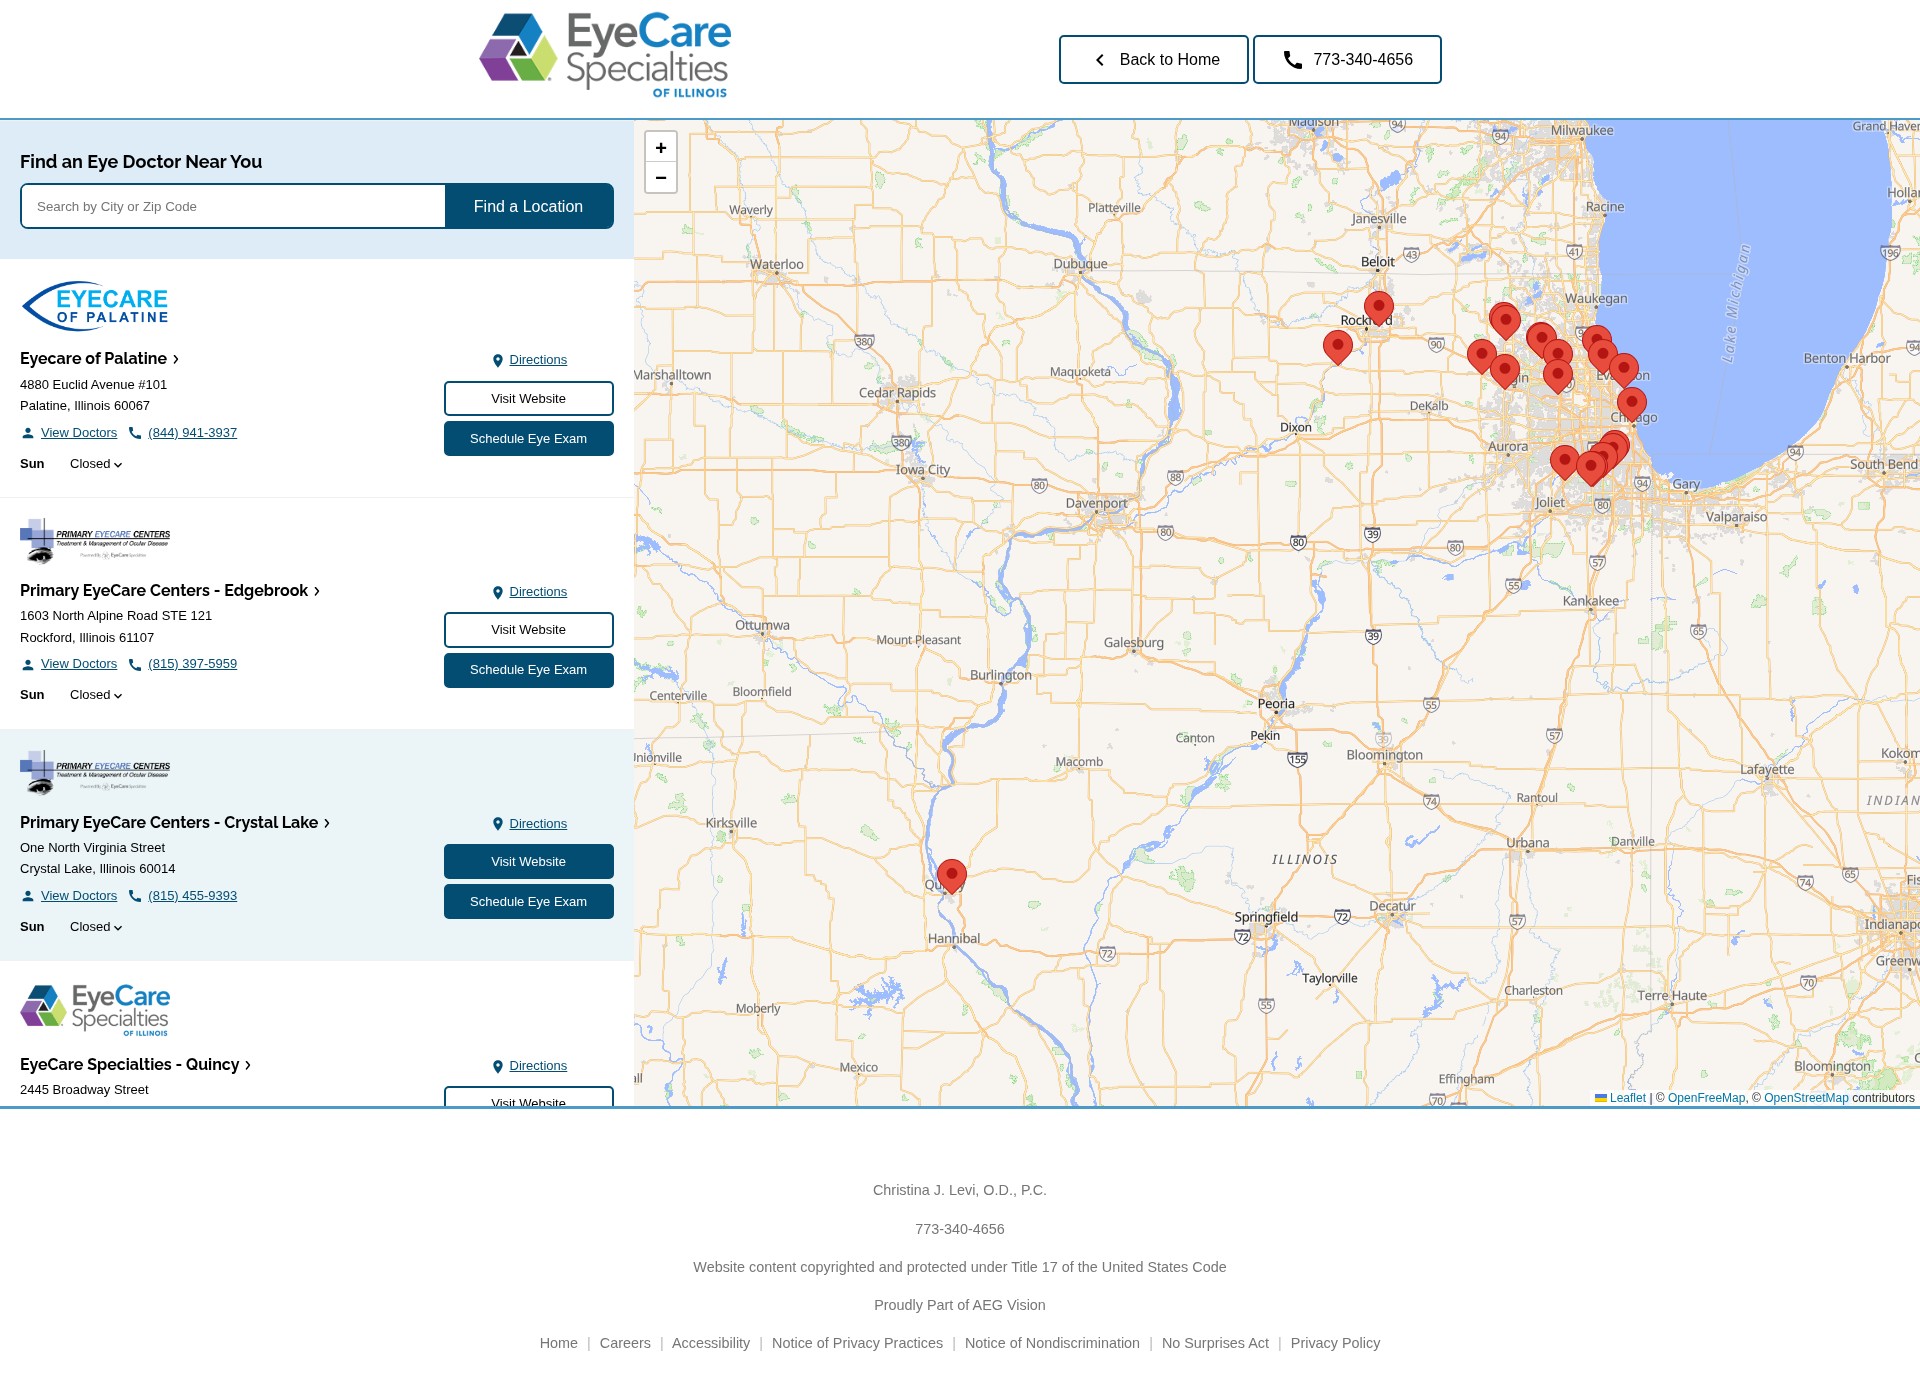
Task: Click the Find a Location button
Action: [529, 206]
